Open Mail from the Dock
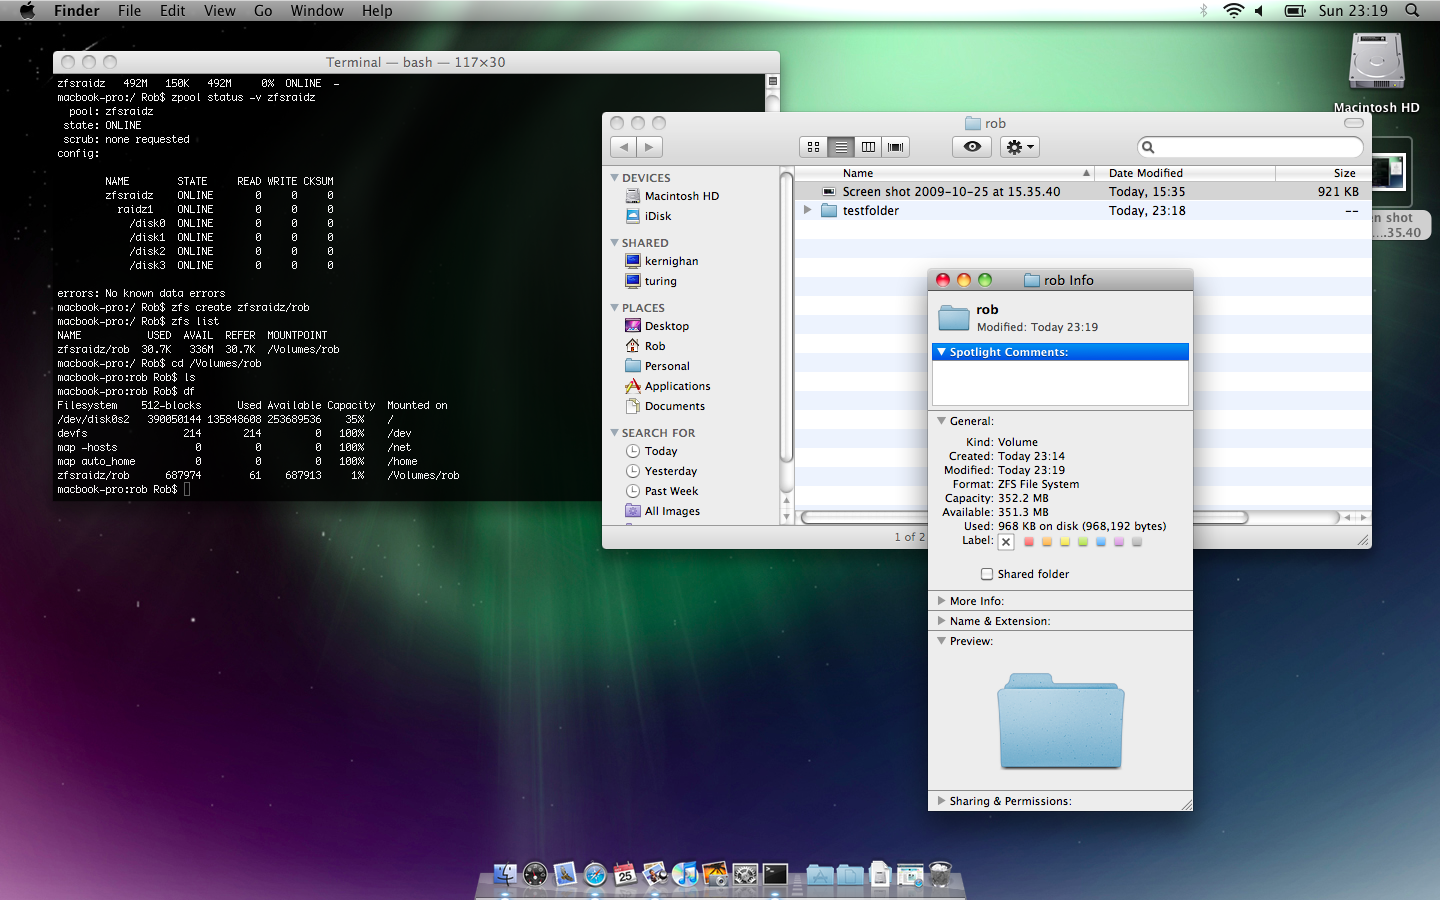1440x900 pixels. pyautogui.click(x=565, y=875)
